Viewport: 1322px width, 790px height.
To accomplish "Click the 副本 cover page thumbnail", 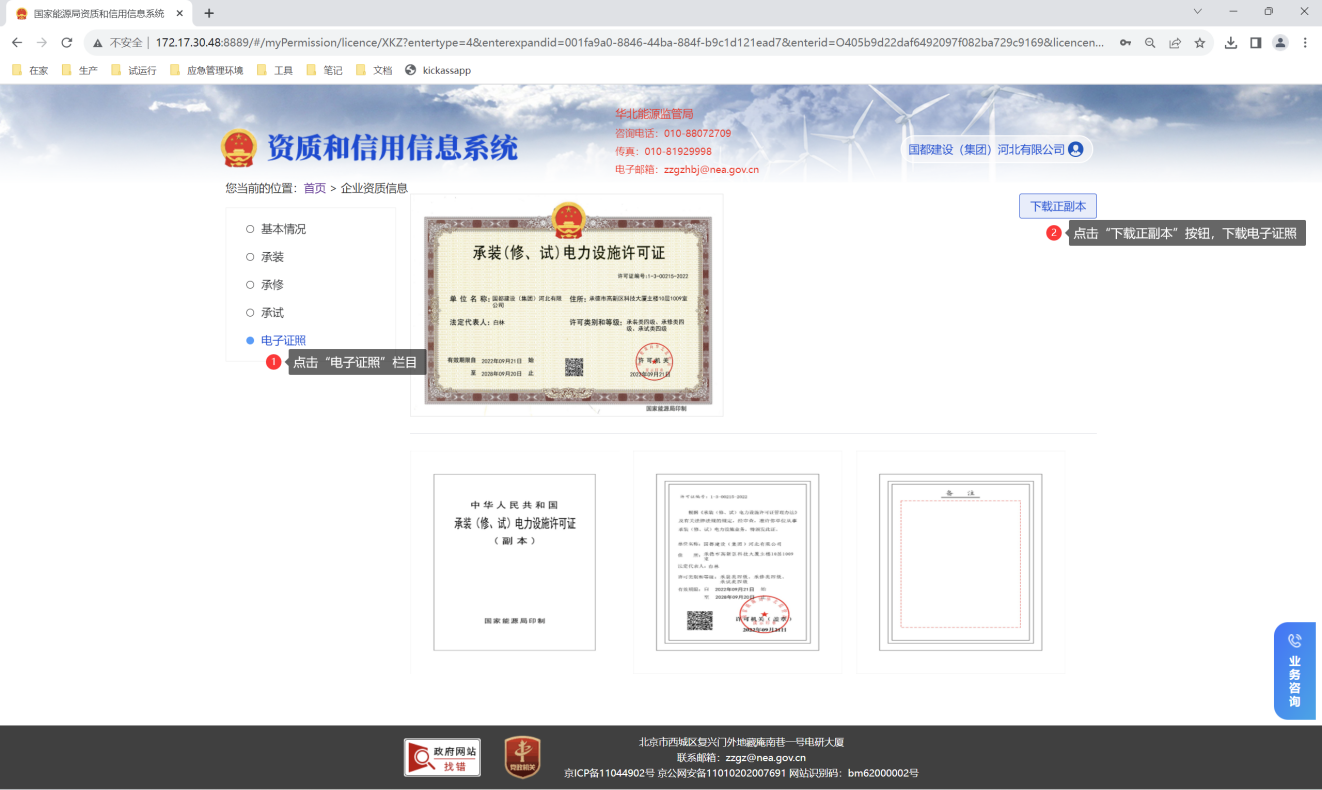I will tap(514, 562).
